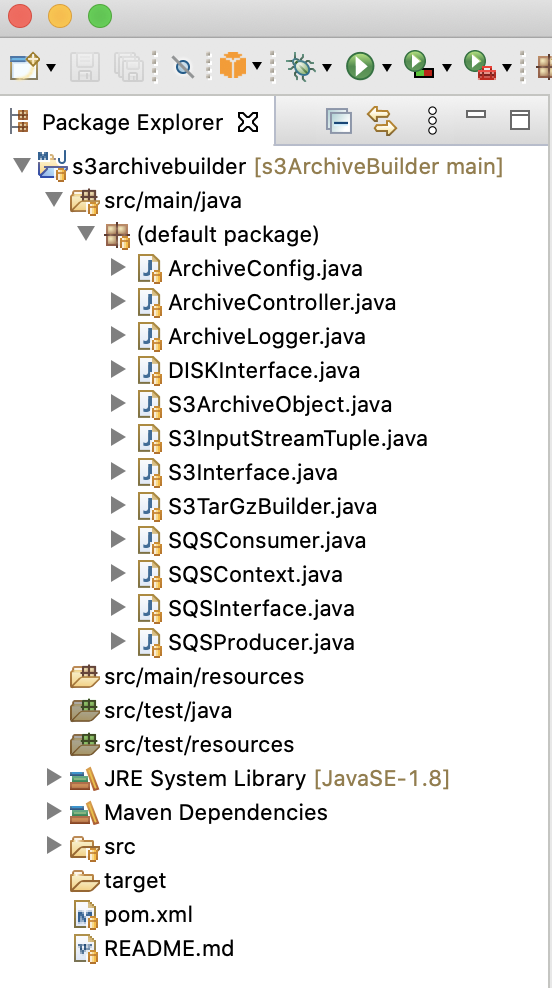This screenshot has height=988, width=552.
Task: Run the project with green play button
Action: 360,66
